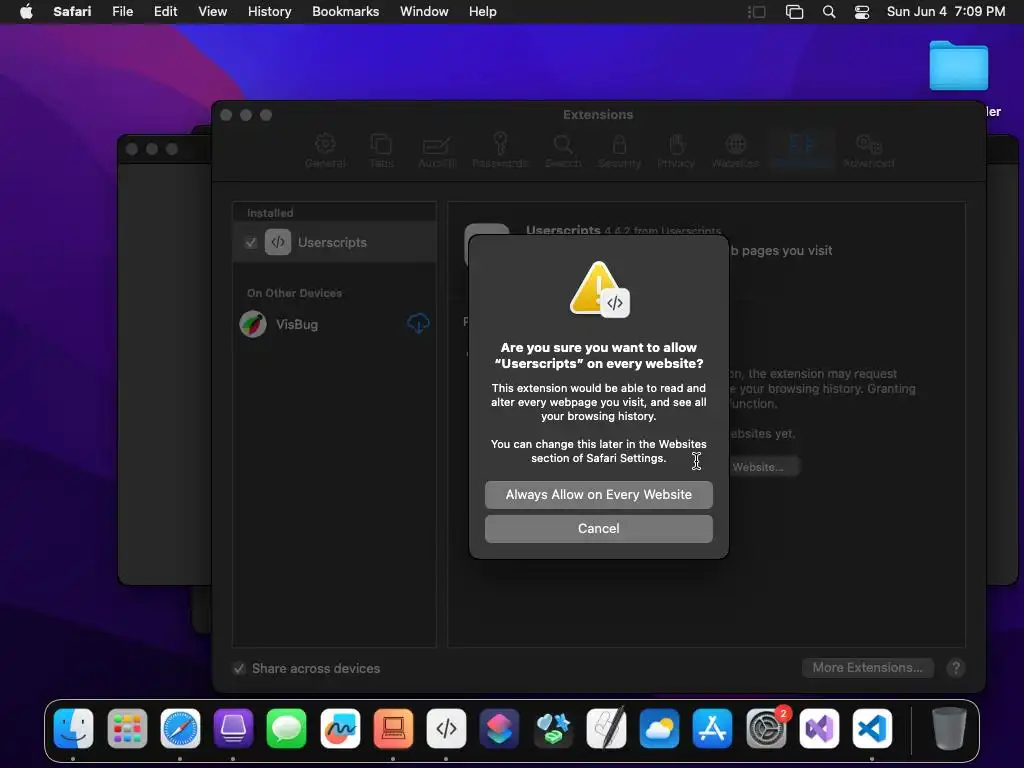Toggle Share across devices checkbox
The image size is (1024, 768).
[x=239, y=668]
